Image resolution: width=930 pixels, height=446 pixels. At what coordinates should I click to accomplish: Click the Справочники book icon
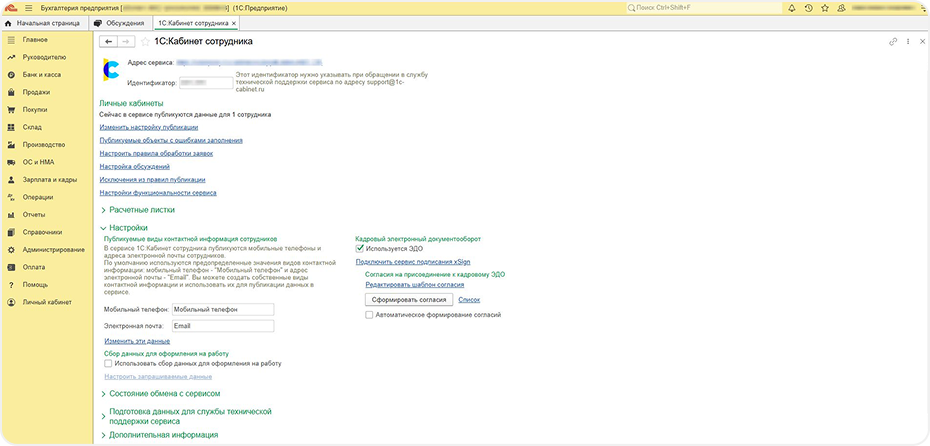point(11,232)
